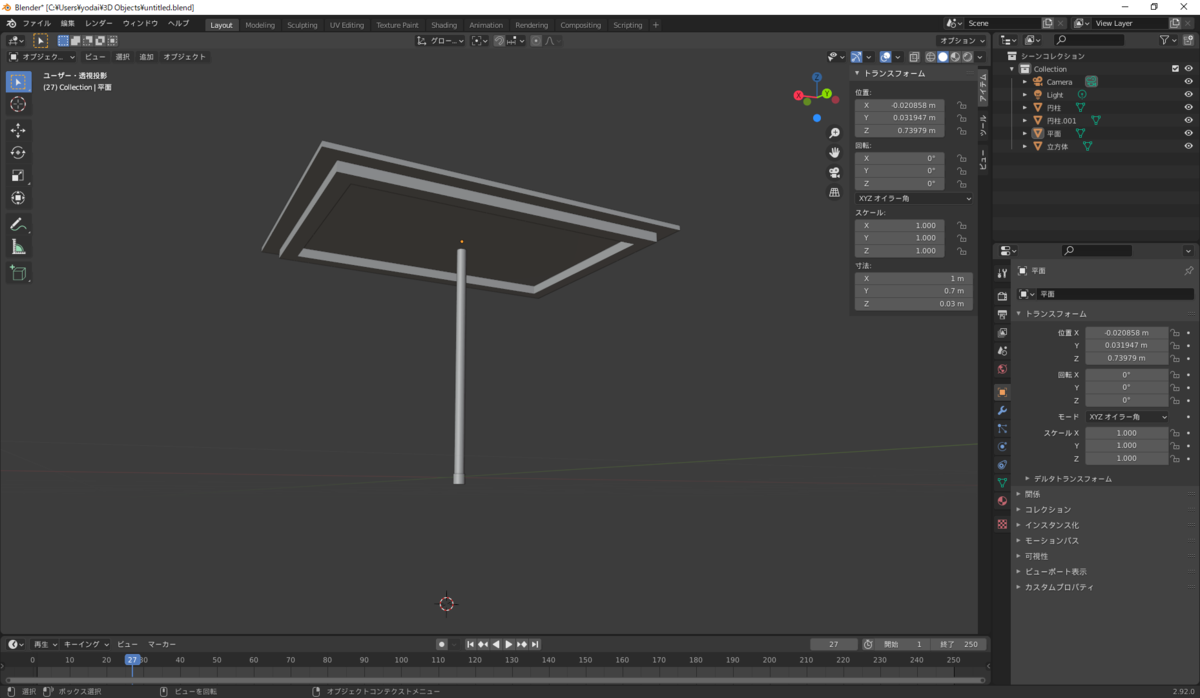
Task: Open the Material properties tab
Action: click(x=1002, y=501)
